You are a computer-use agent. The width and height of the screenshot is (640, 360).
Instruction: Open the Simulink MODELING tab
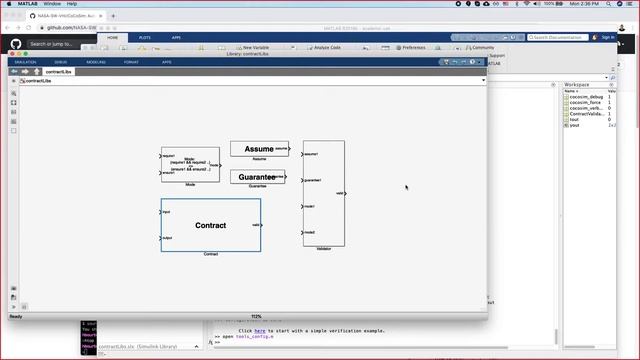tap(96, 62)
